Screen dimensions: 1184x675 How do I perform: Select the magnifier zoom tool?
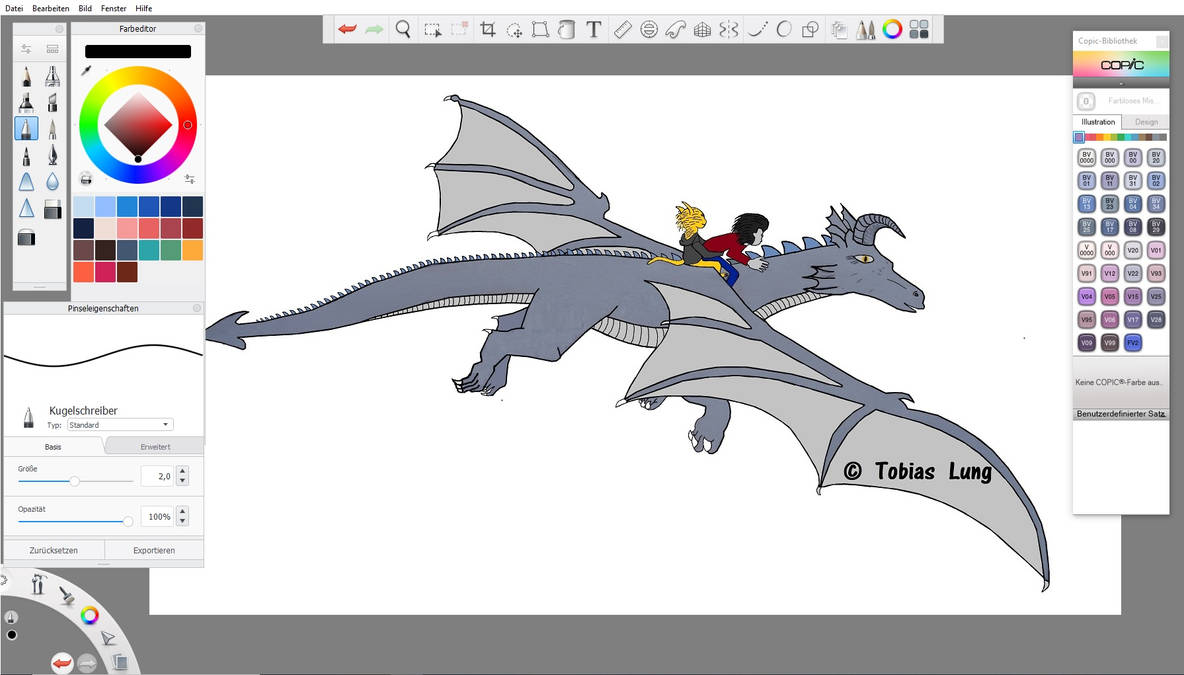(402, 30)
